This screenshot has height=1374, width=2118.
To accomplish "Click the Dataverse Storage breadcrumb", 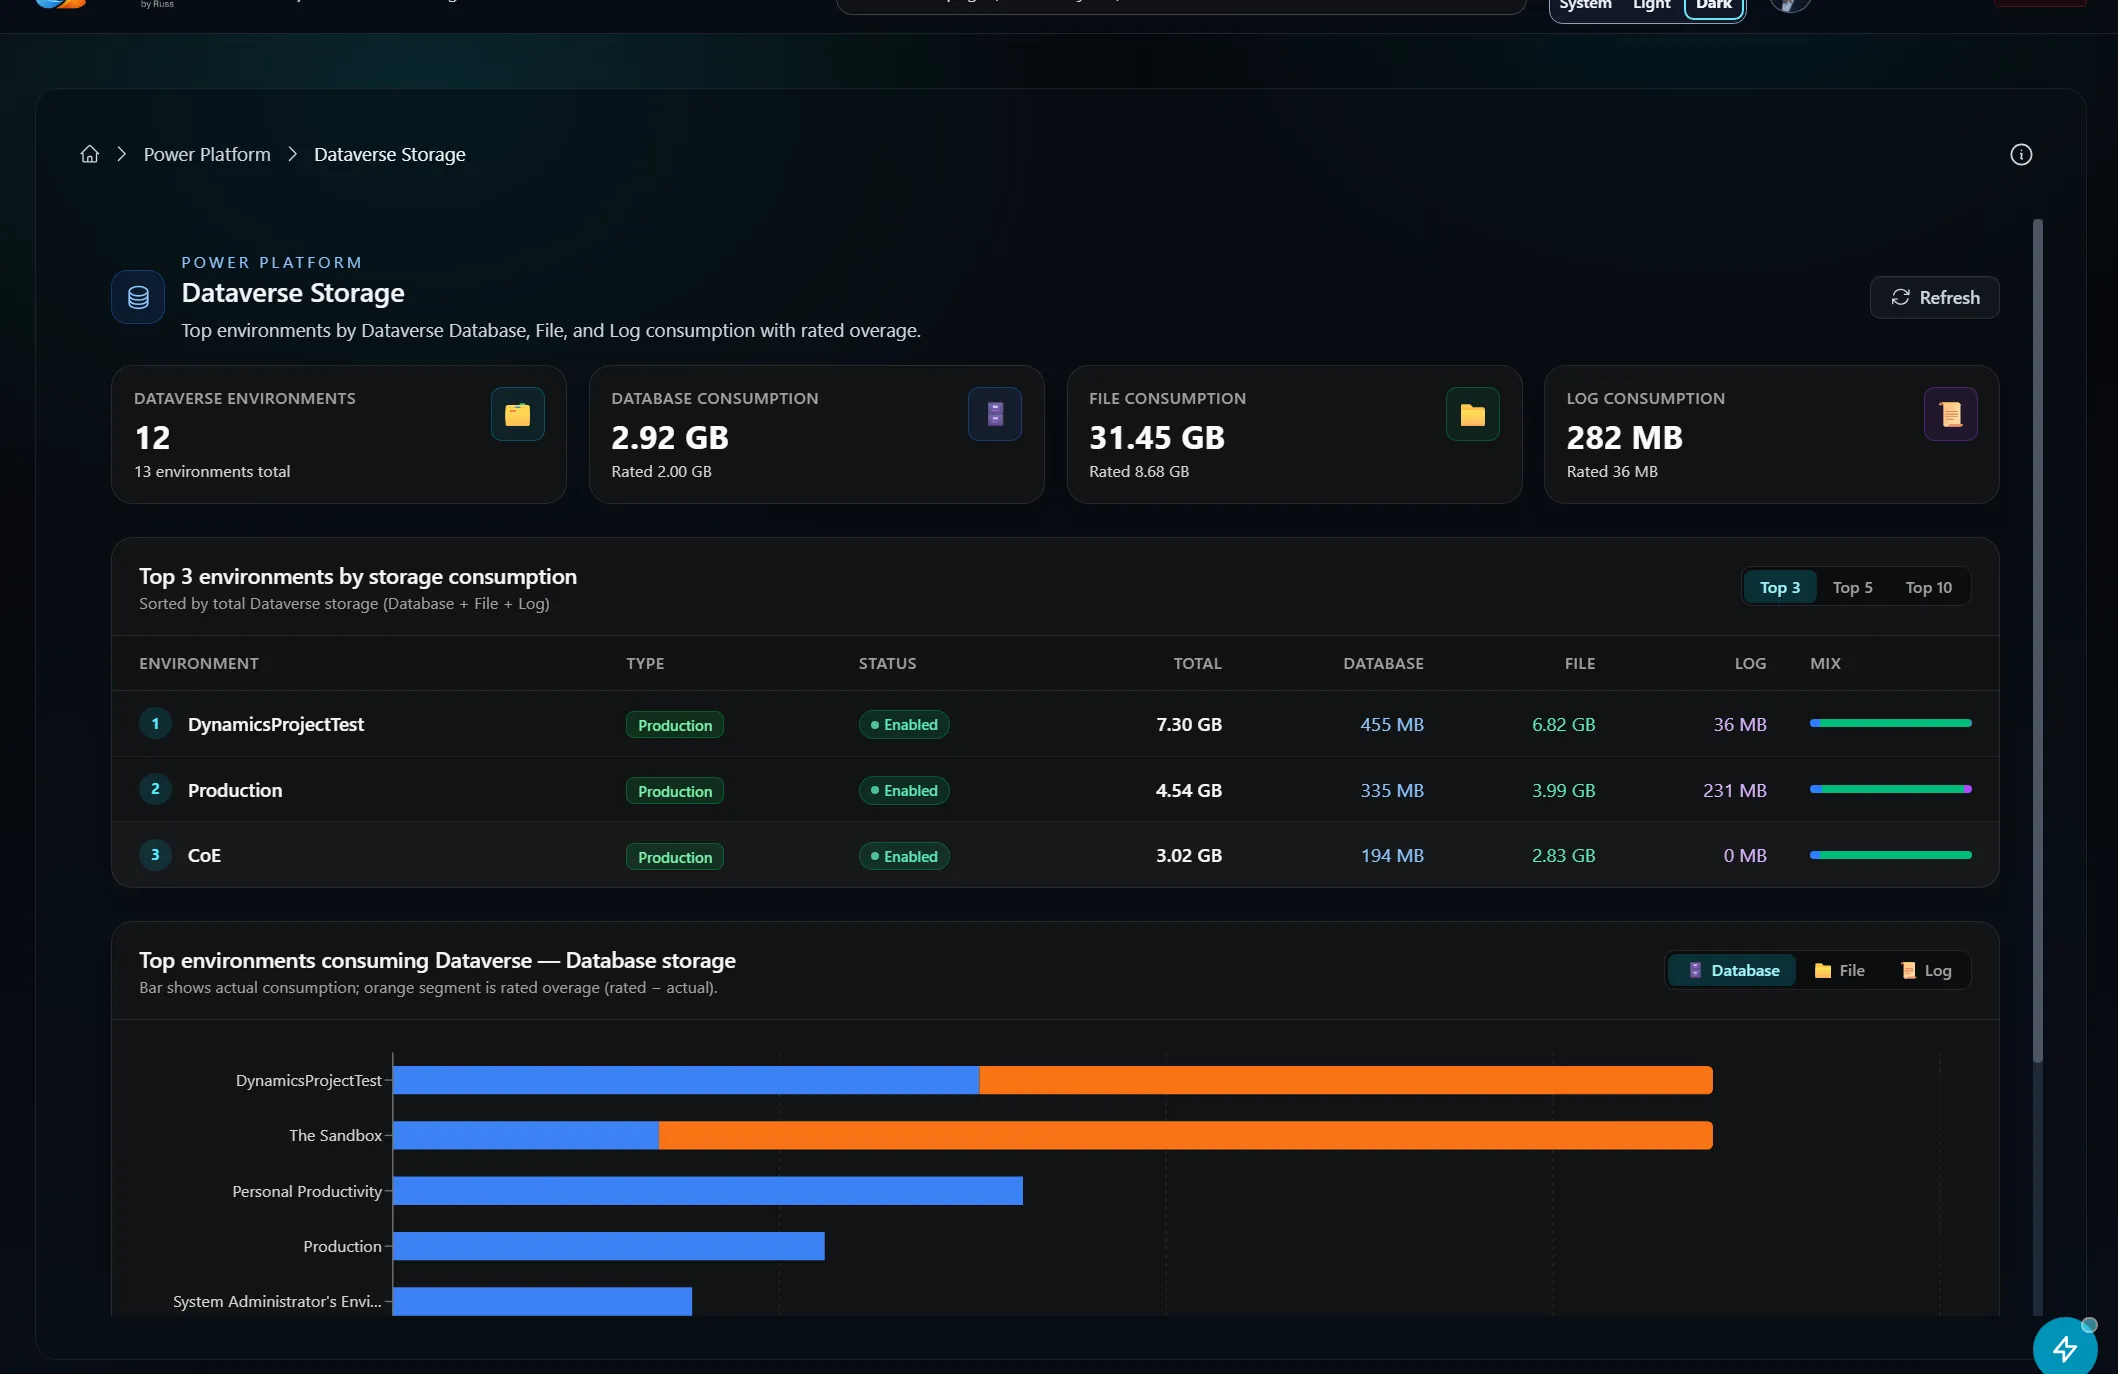I will pyautogui.click(x=390, y=154).
